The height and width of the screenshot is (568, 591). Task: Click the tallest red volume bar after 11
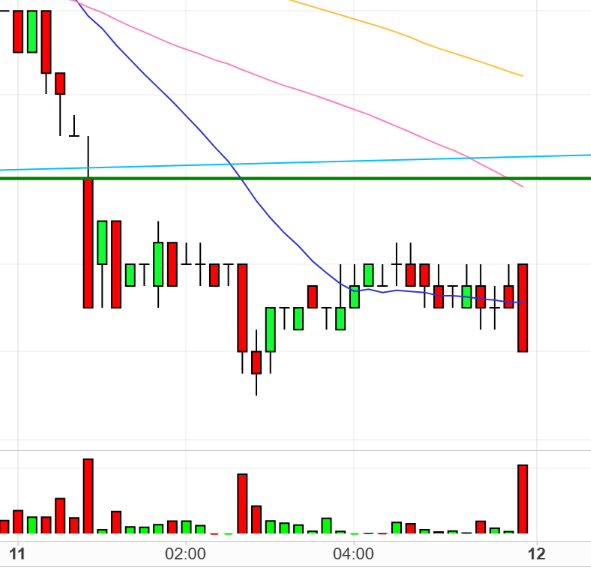[x=88, y=496]
